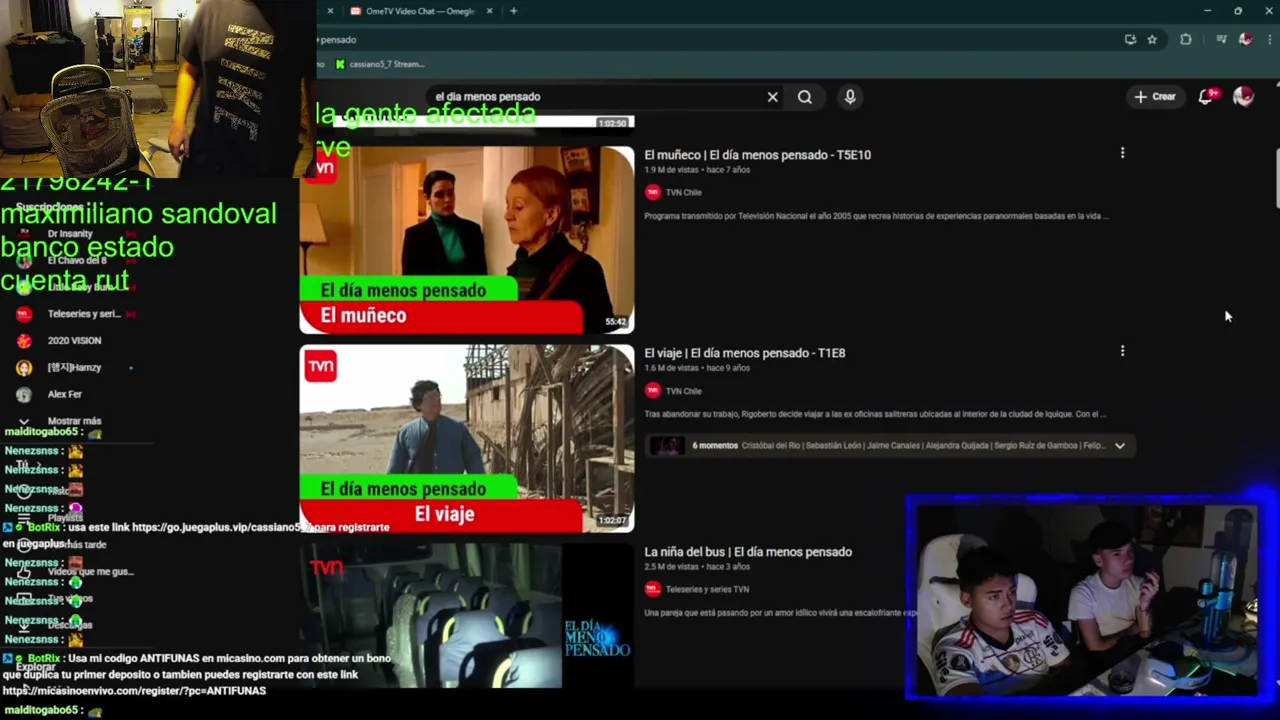Click Alex Fer channel avatar in sidebar
This screenshot has height=720, width=1280.
tap(24, 395)
